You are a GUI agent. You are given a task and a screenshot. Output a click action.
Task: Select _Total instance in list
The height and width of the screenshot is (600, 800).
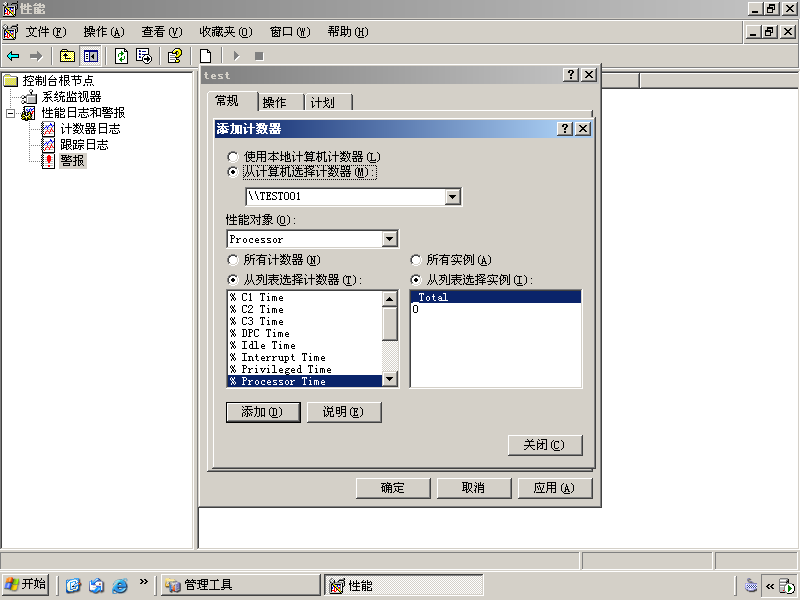coord(496,297)
